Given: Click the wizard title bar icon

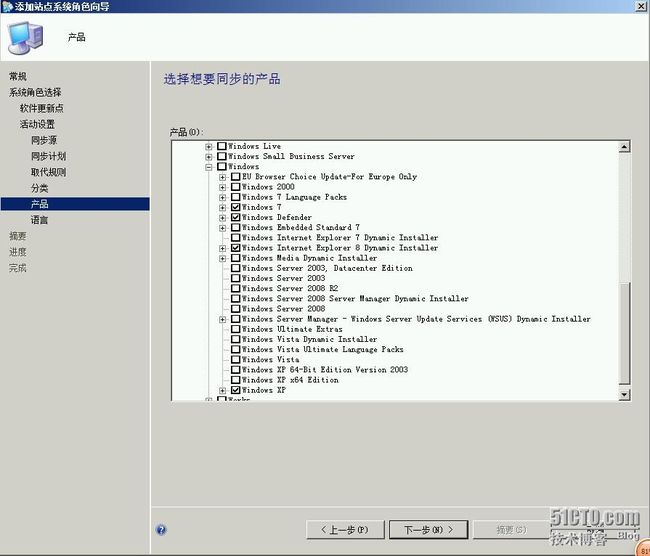Looking at the screenshot, I should 7,6.
